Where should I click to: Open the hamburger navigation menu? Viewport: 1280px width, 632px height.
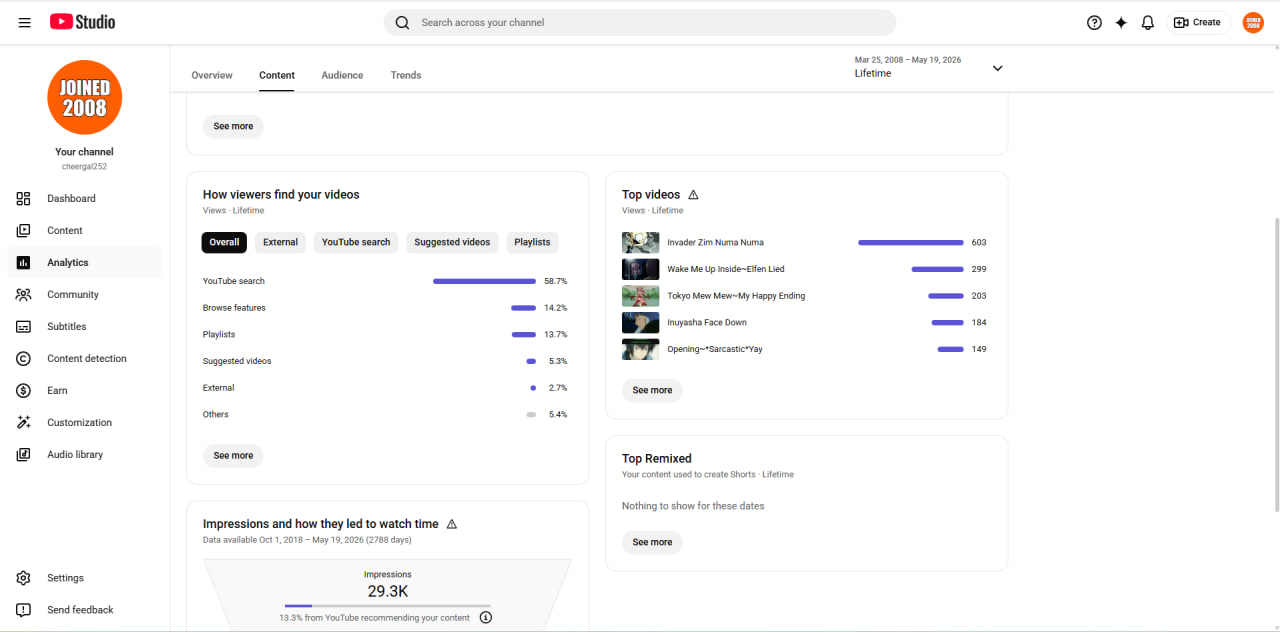(24, 22)
